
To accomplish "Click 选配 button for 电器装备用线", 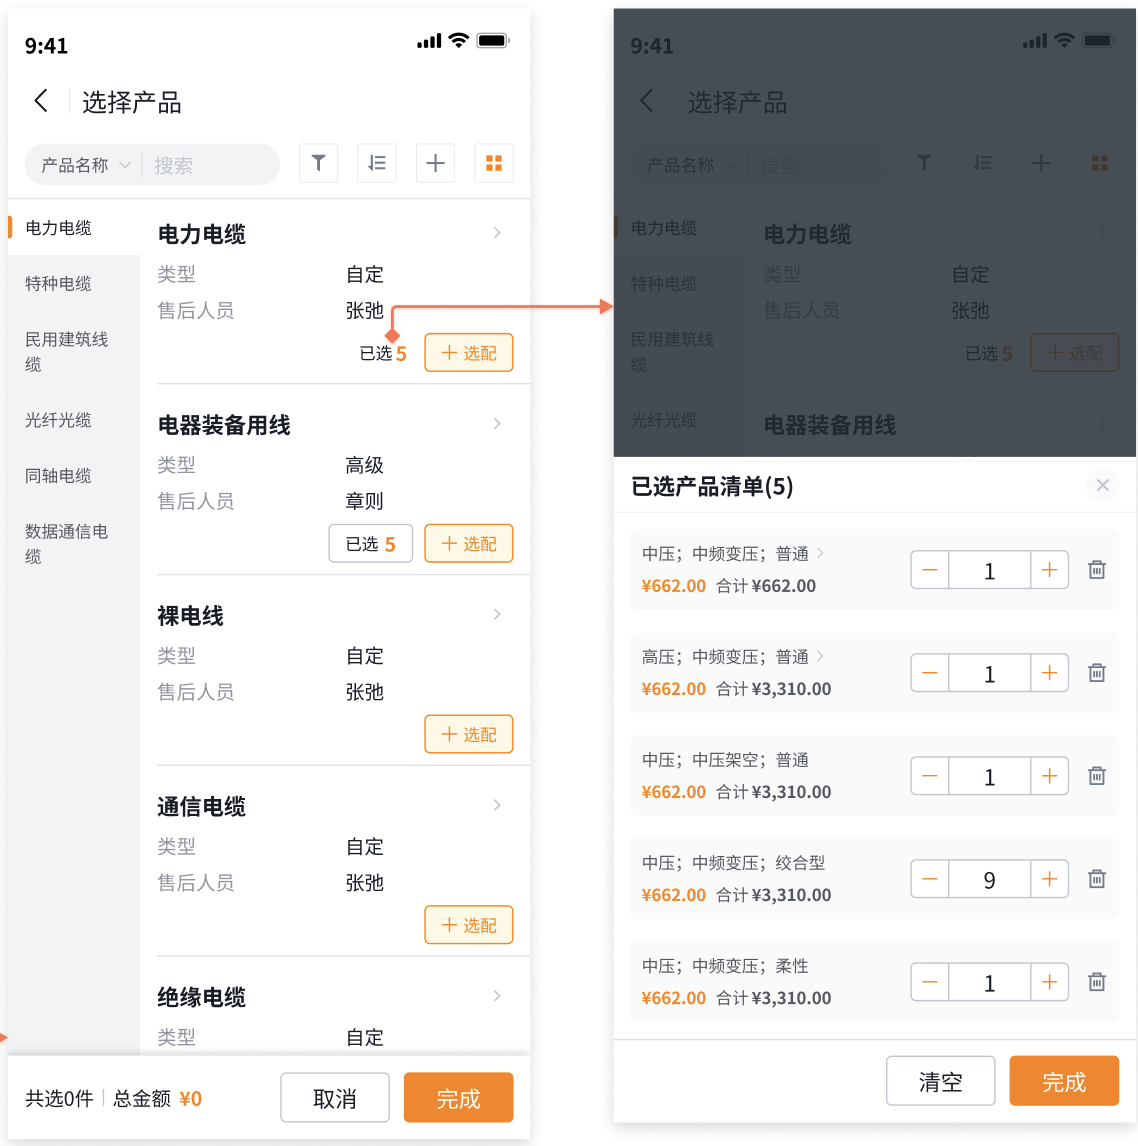I will pos(469,544).
